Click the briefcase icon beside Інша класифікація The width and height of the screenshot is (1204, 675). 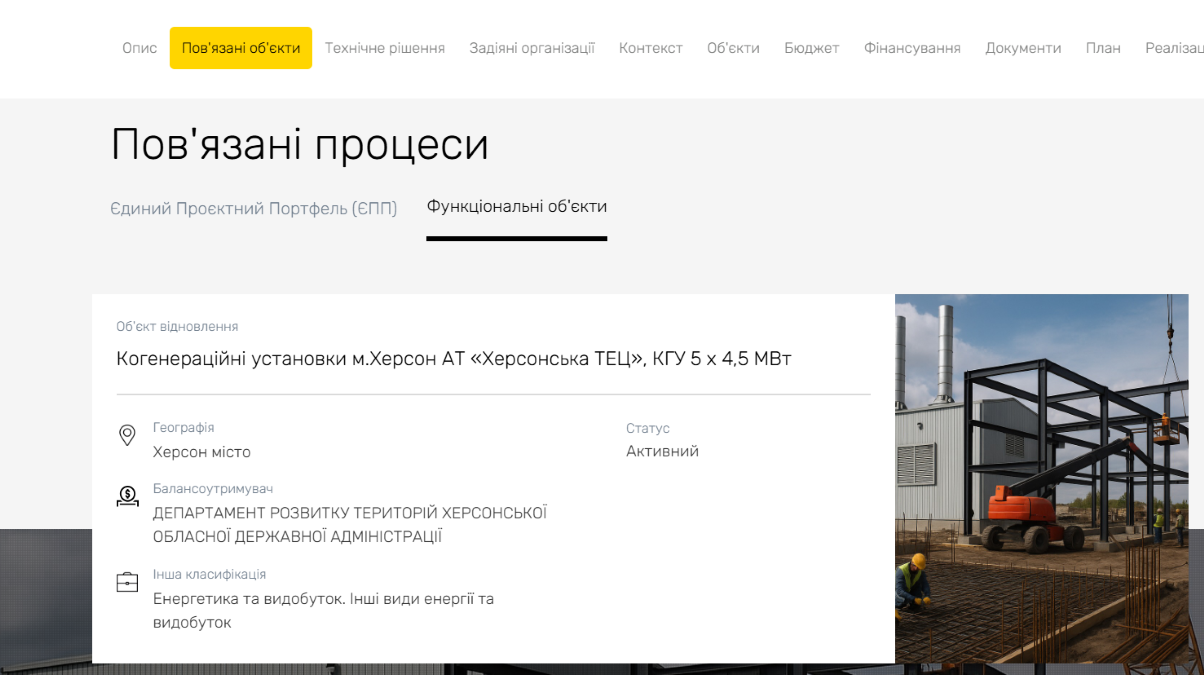(127, 582)
